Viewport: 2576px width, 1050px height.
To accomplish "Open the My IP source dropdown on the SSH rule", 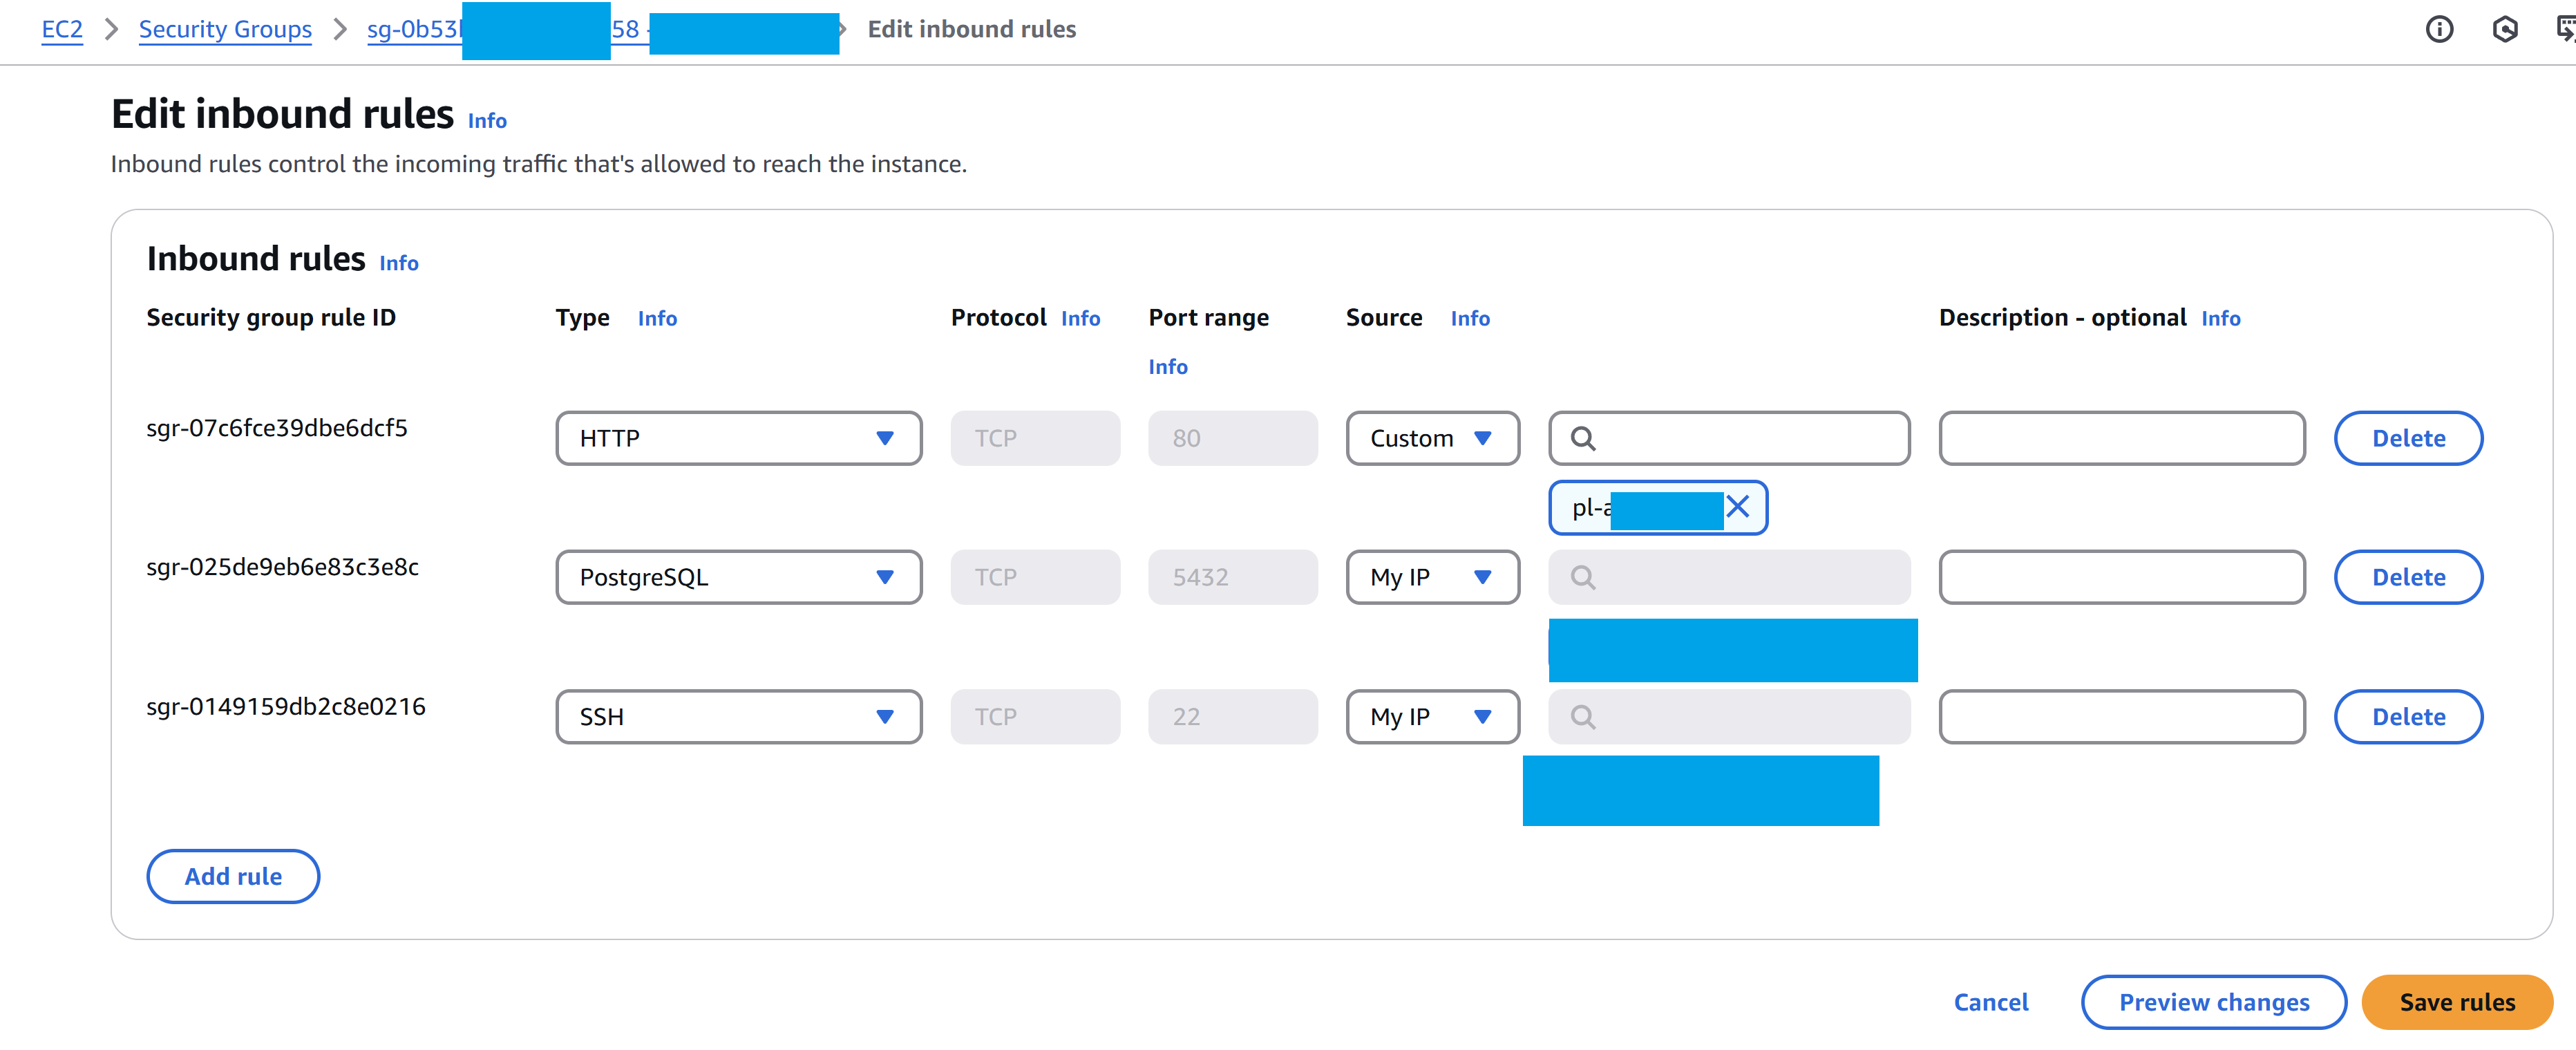I will coord(1432,716).
